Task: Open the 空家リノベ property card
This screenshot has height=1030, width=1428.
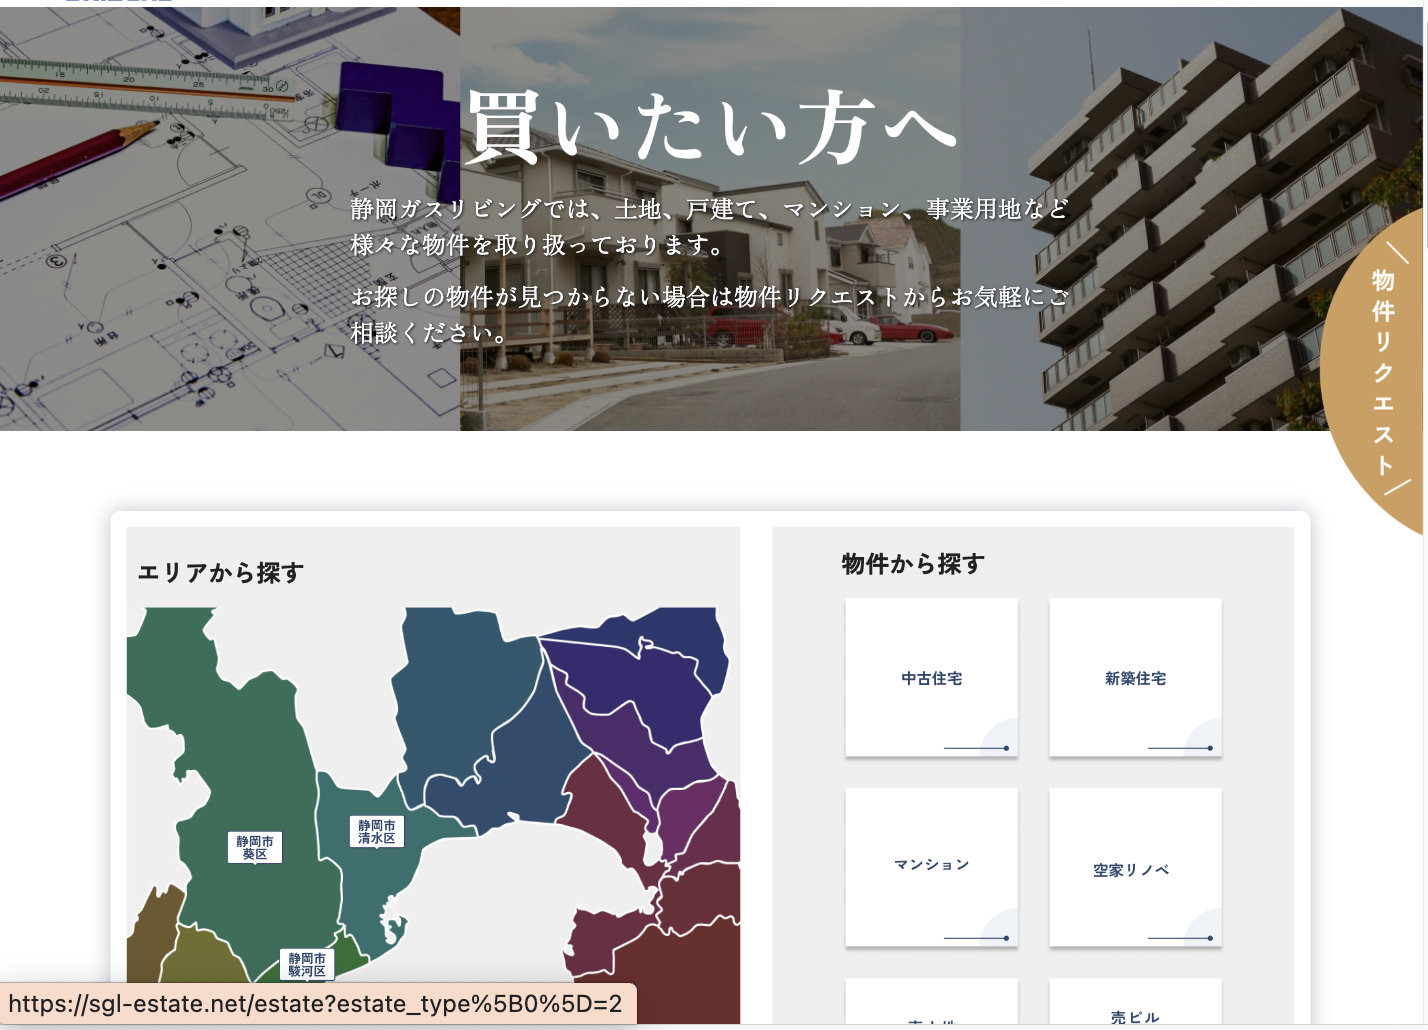Action: (x=1135, y=867)
